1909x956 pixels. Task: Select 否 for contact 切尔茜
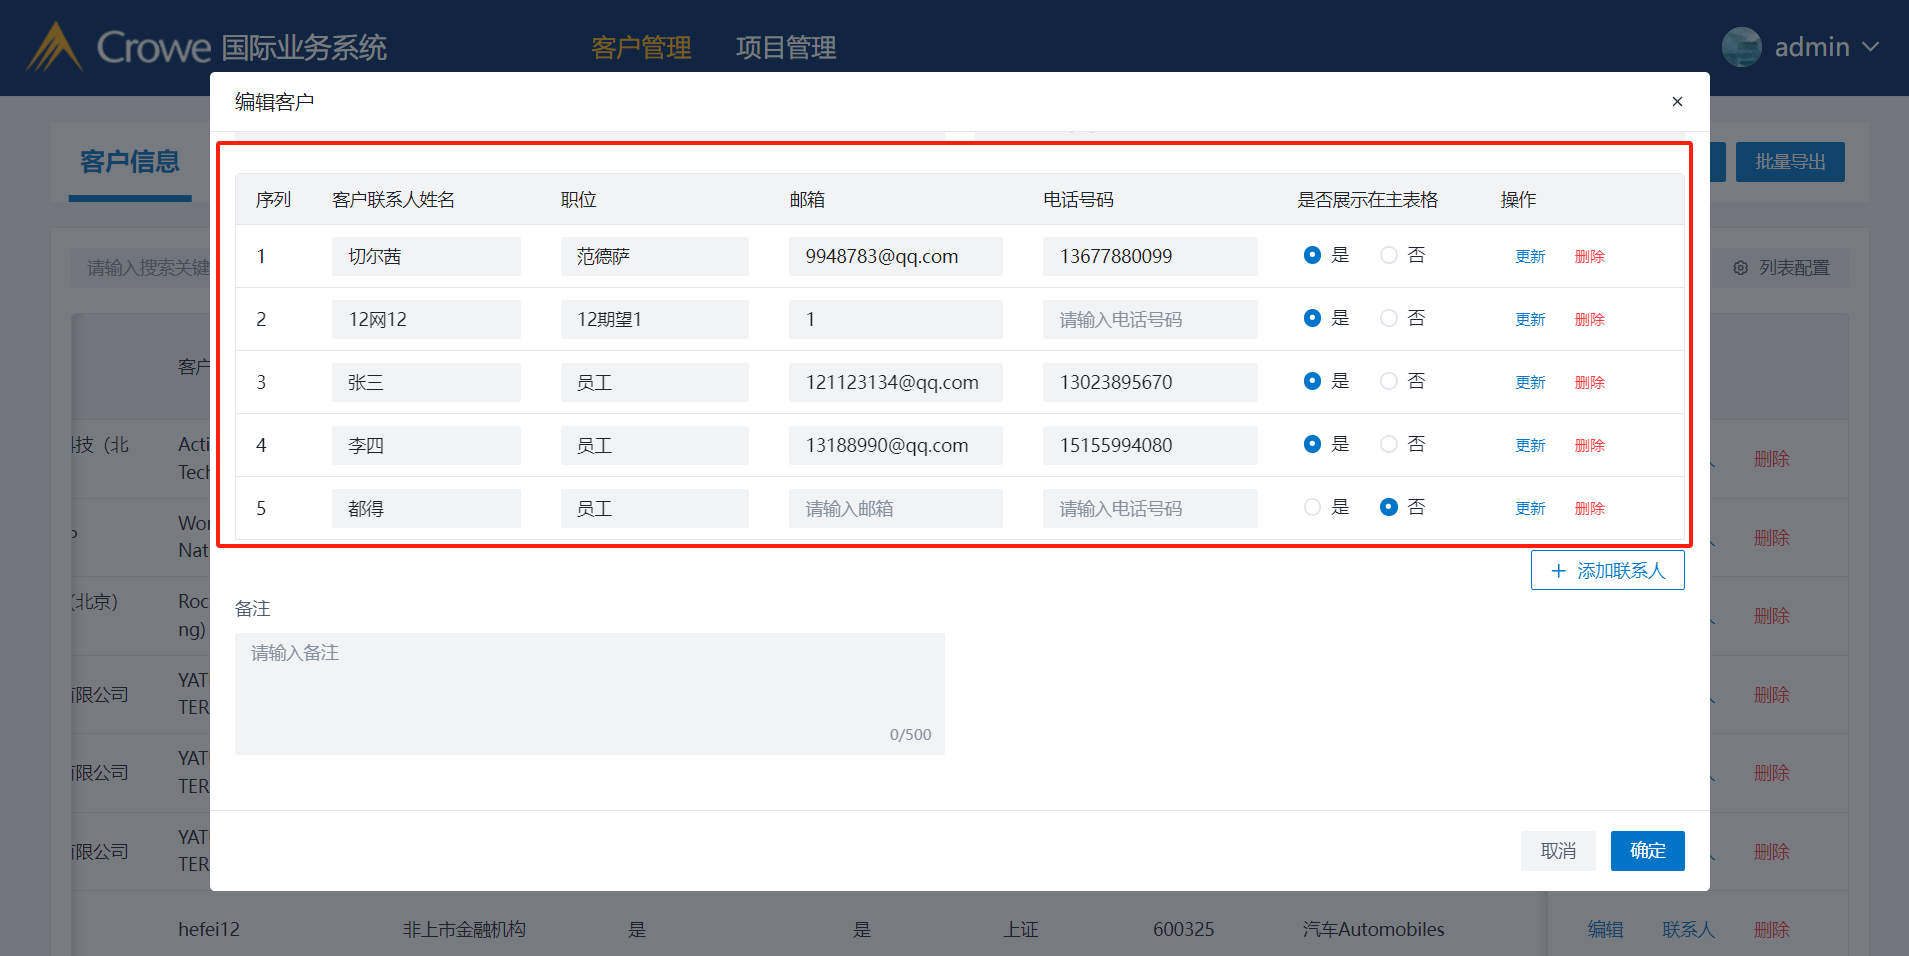coord(1389,256)
